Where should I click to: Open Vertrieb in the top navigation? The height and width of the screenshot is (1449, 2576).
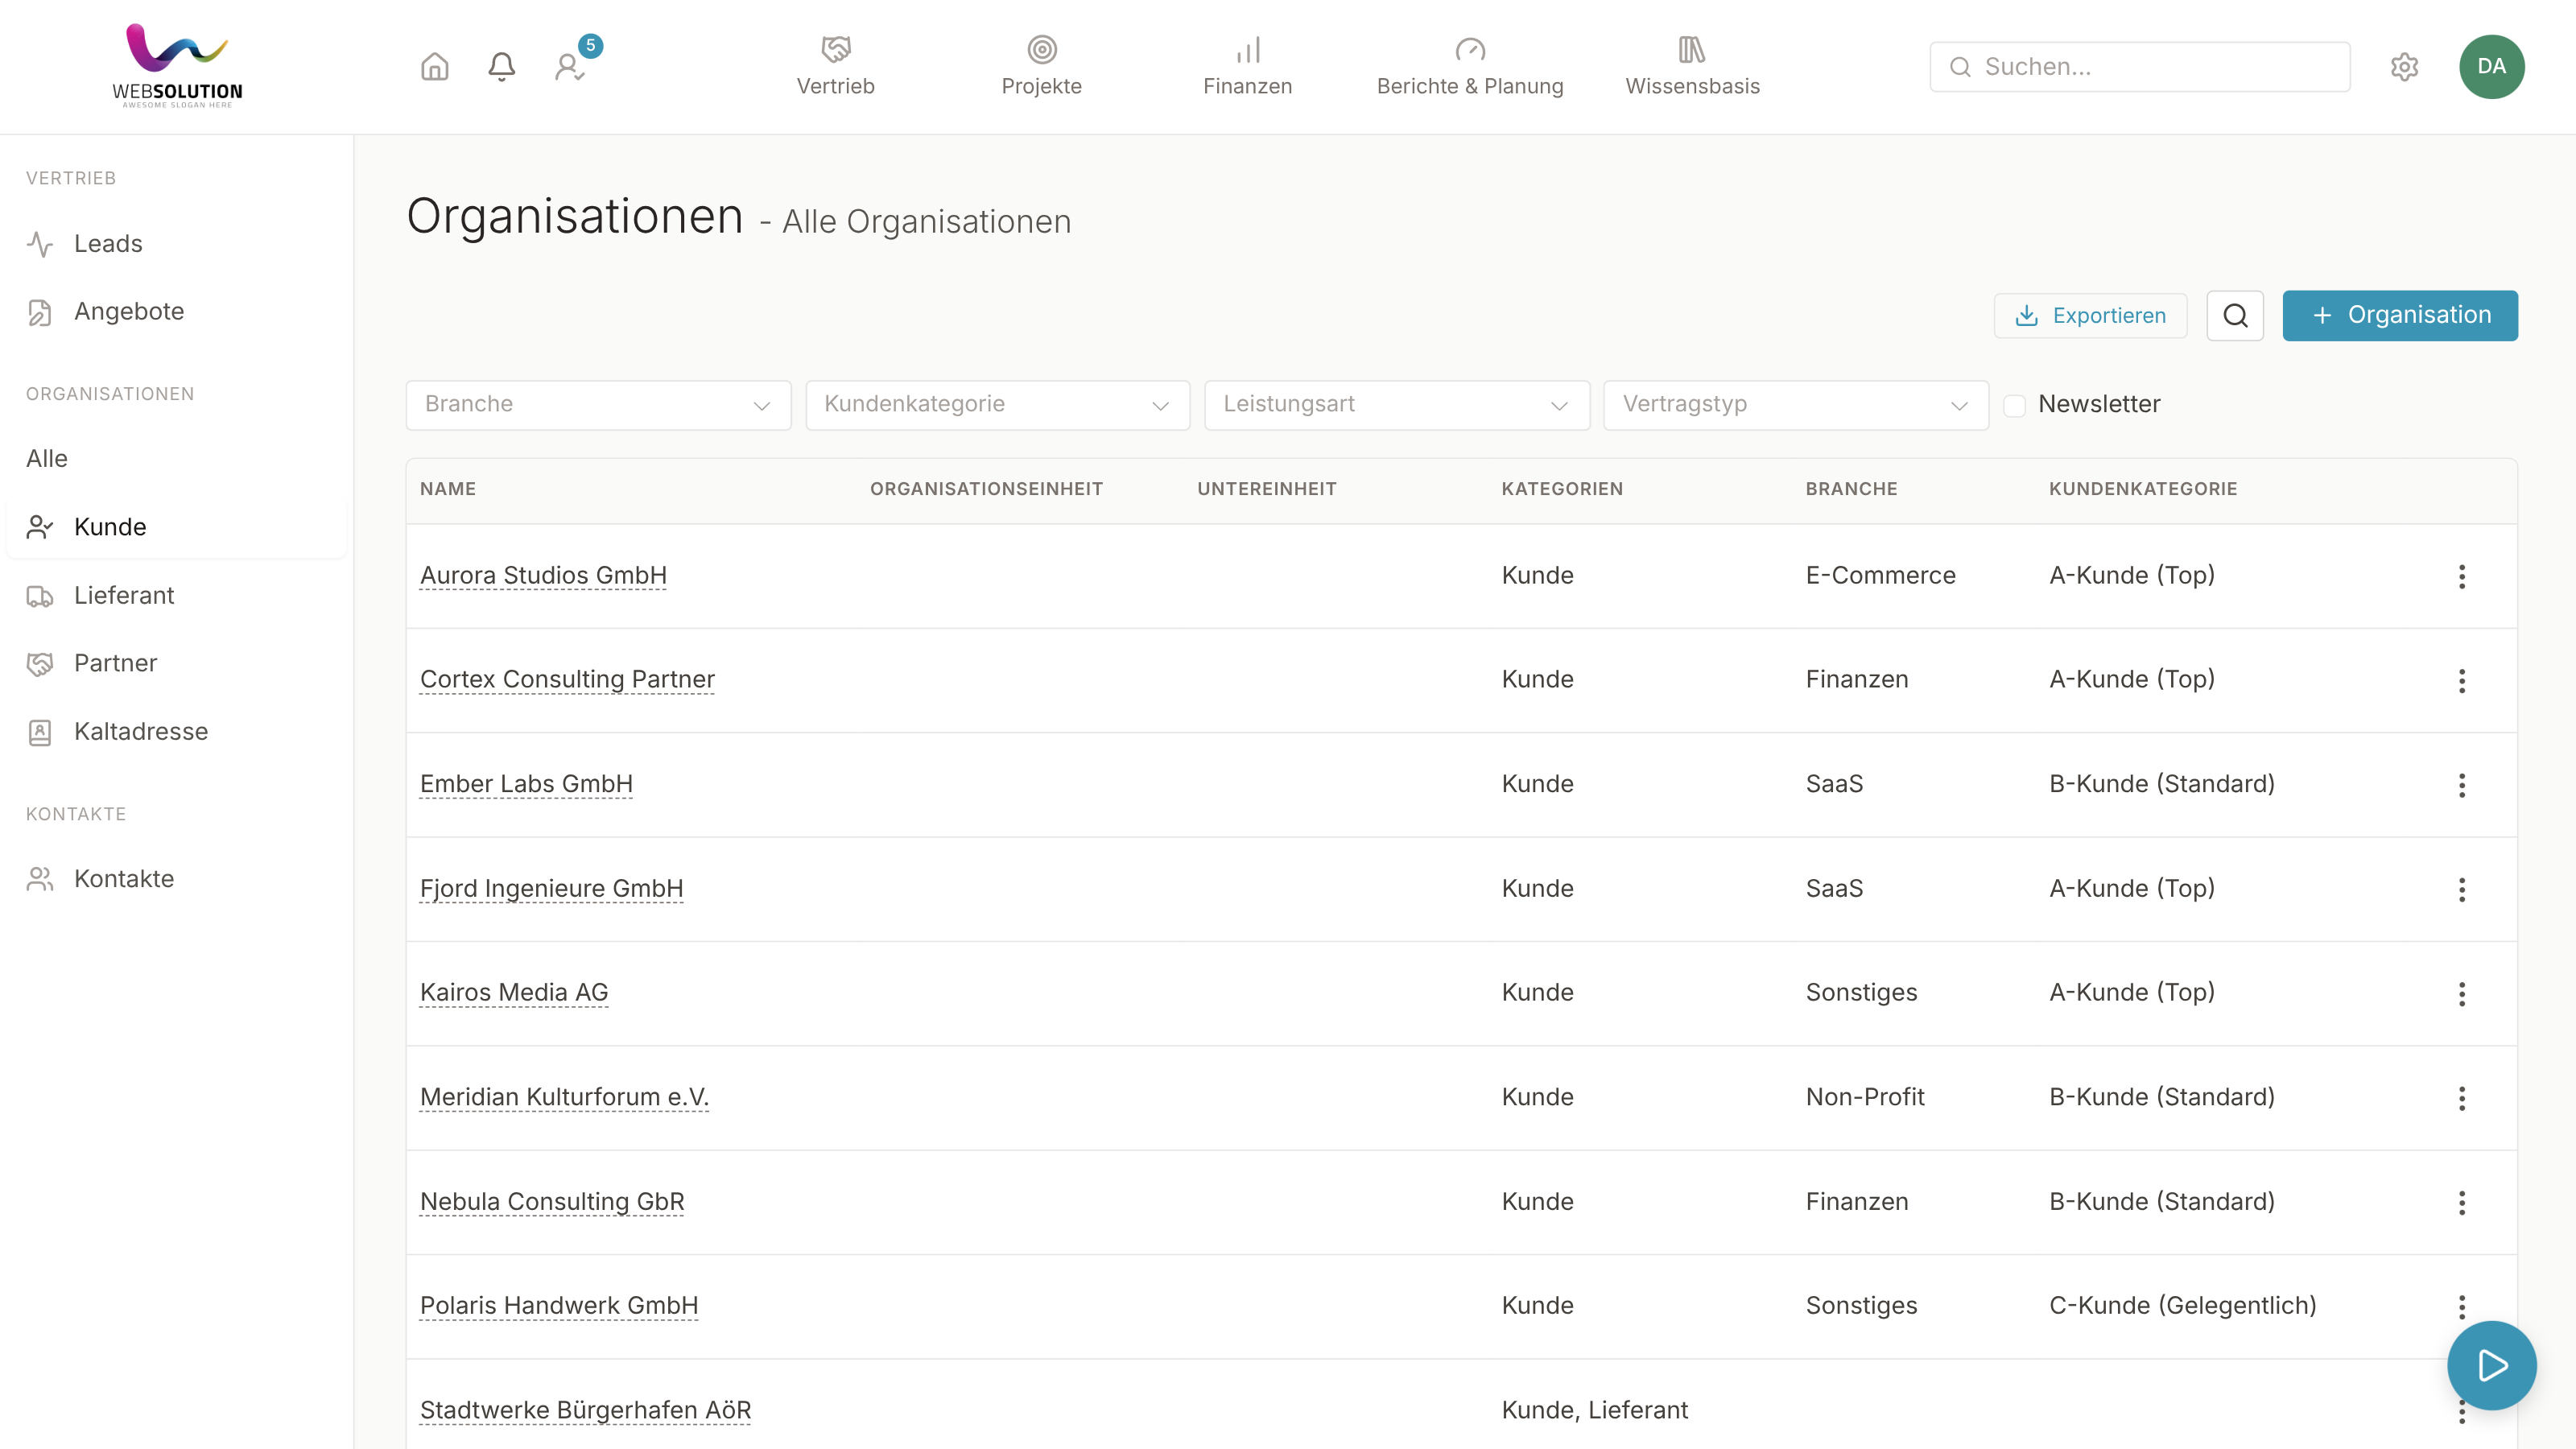pos(835,66)
